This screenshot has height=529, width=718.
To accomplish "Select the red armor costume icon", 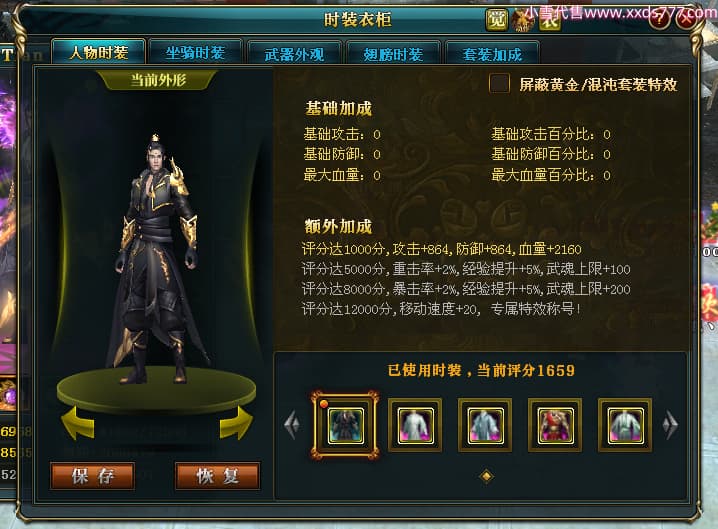I will point(555,425).
